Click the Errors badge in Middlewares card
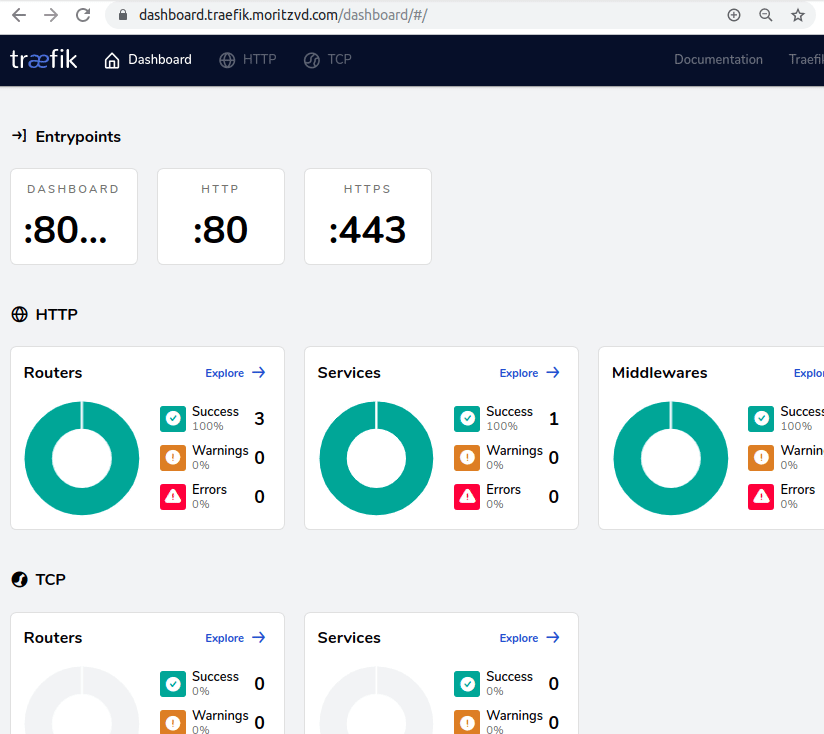The width and height of the screenshot is (824, 734). tap(761, 496)
